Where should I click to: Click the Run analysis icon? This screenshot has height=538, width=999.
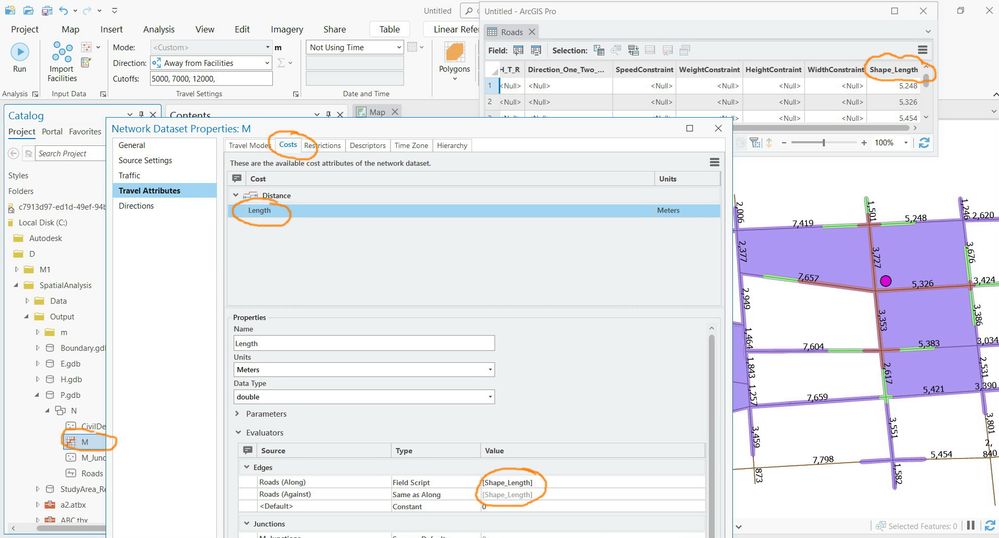[19, 52]
